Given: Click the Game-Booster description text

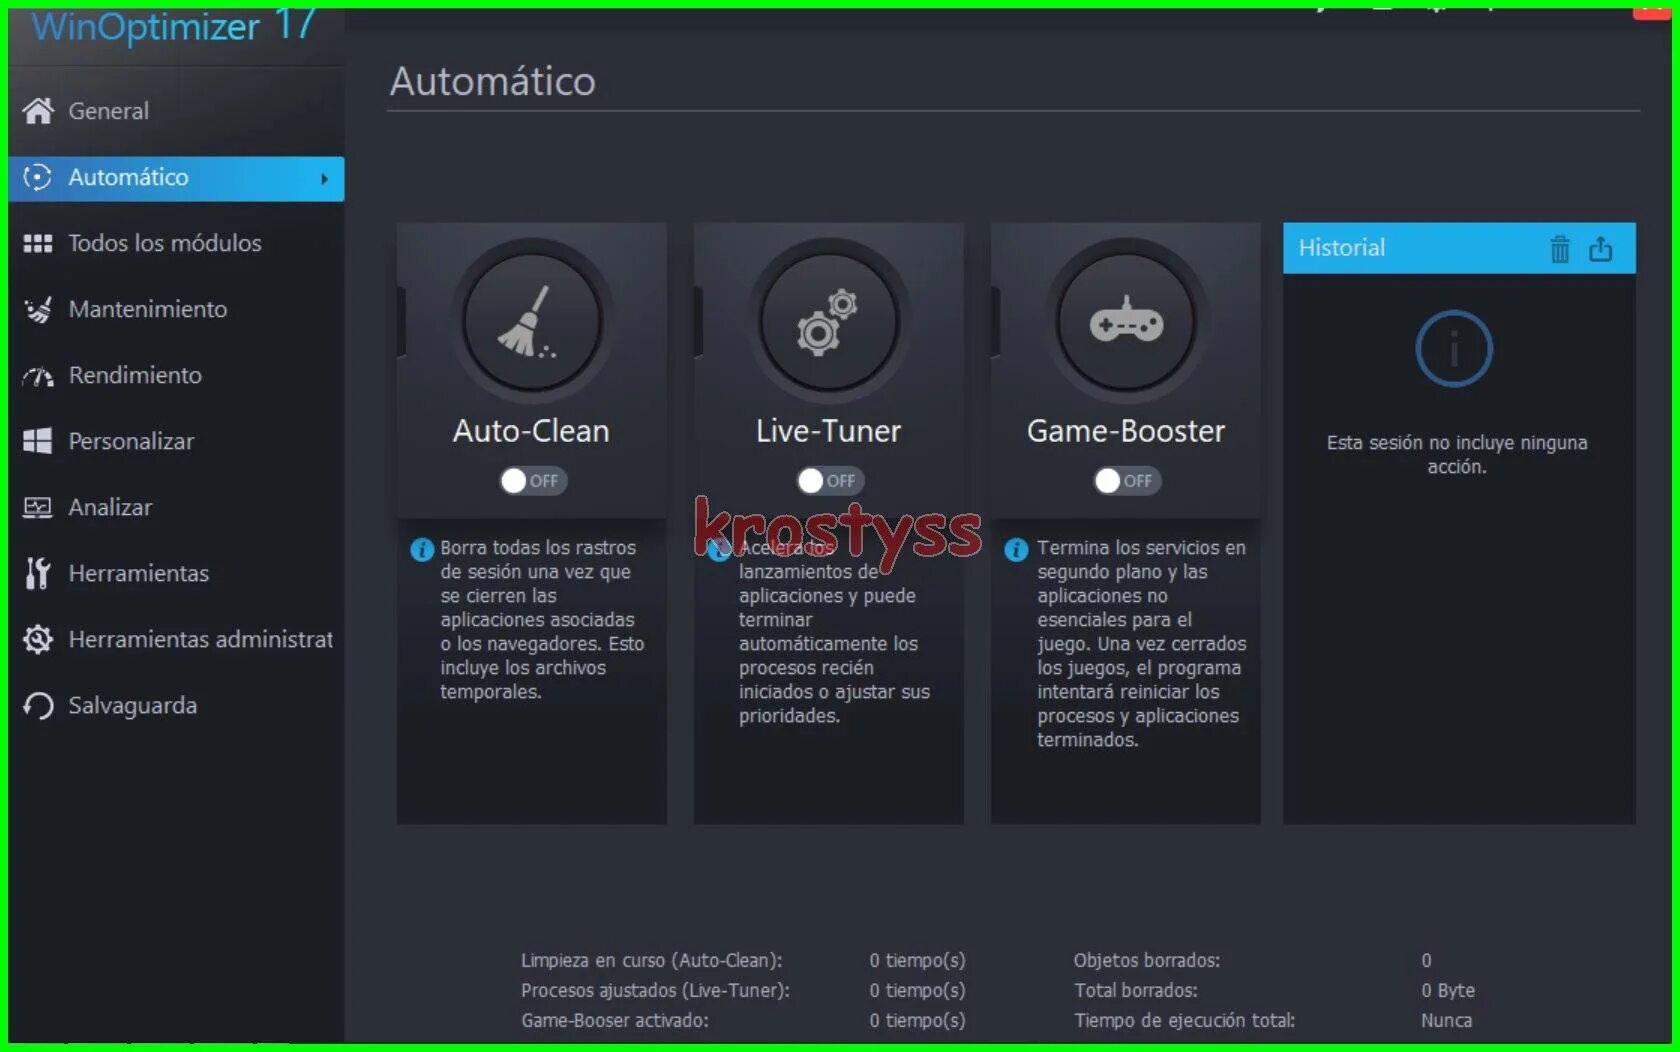Looking at the screenshot, I should point(1141,644).
